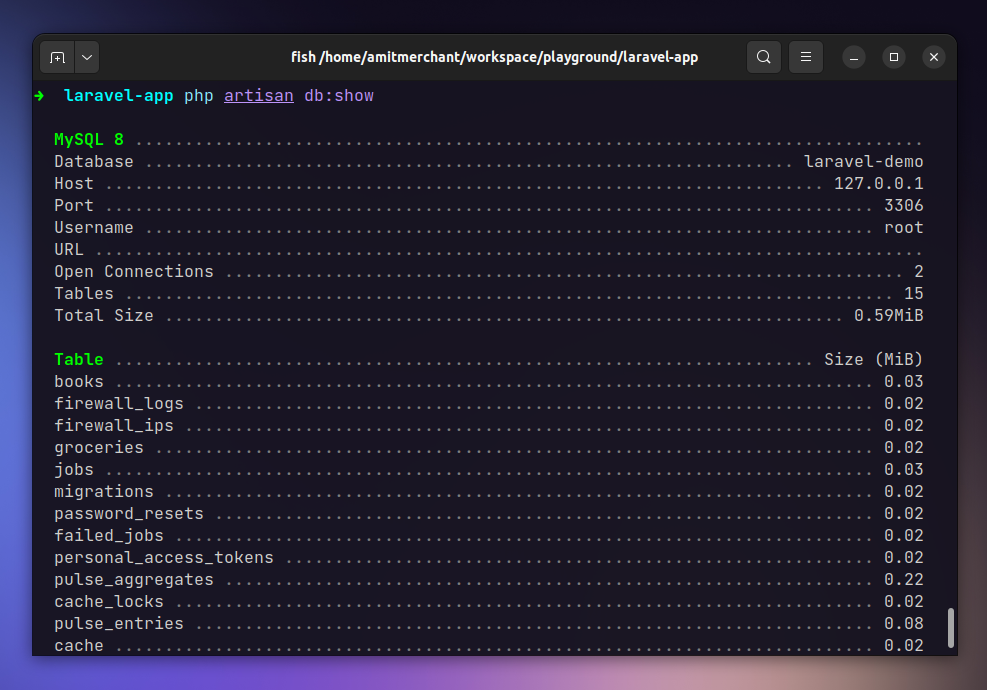Click the 'cache_locks' table name
The image size is (987, 690).
click(x=108, y=602)
